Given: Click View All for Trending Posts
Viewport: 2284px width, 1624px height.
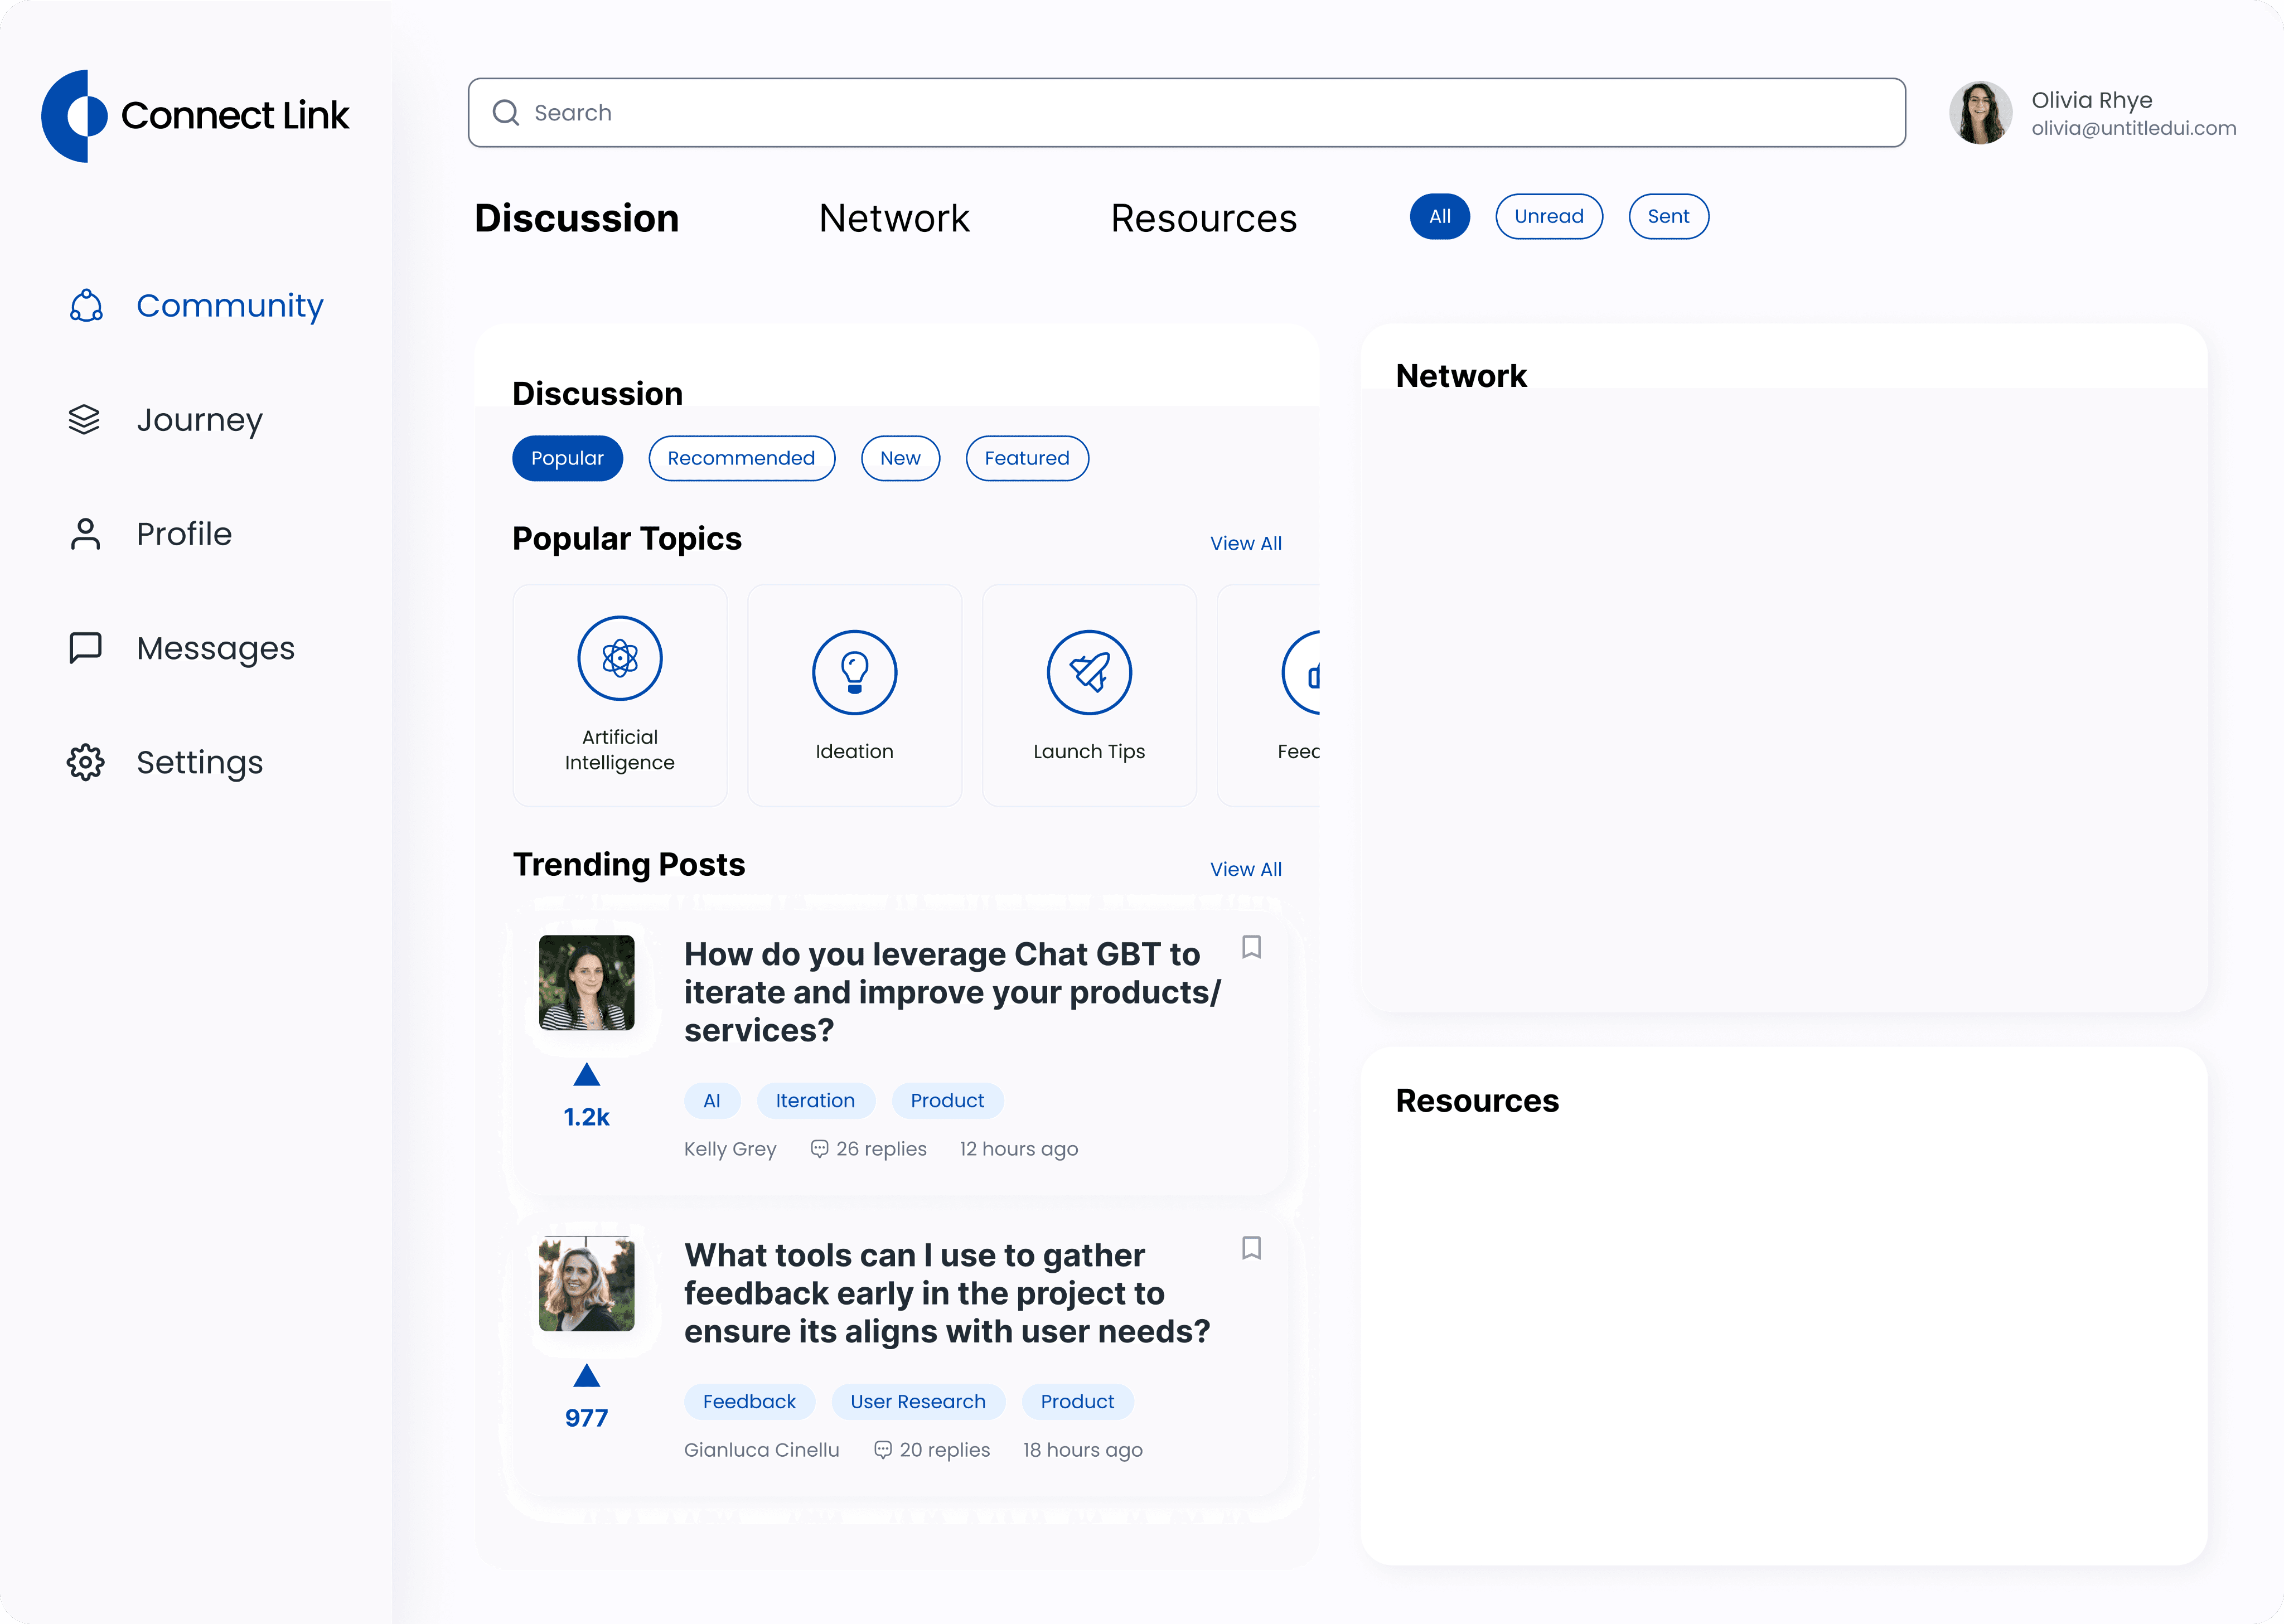Looking at the screenshot, I should tap(1245, 869).
